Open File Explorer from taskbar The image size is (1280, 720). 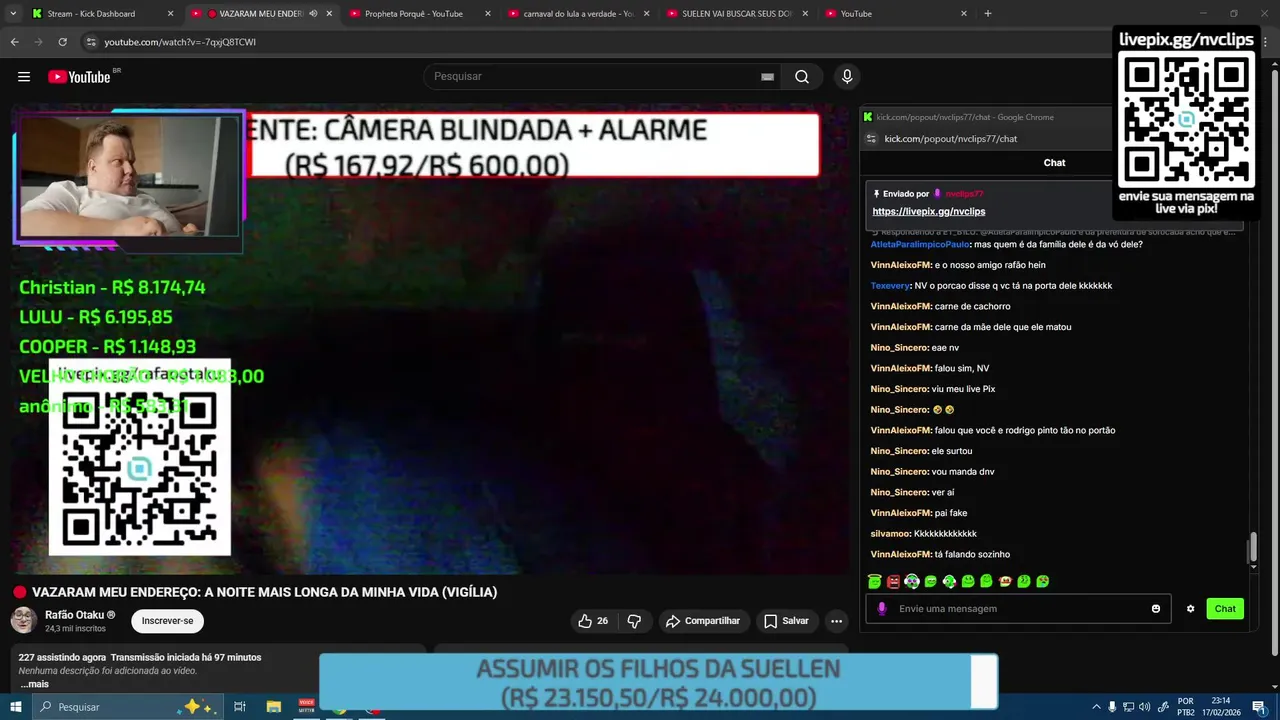click(x=273, y=707)
